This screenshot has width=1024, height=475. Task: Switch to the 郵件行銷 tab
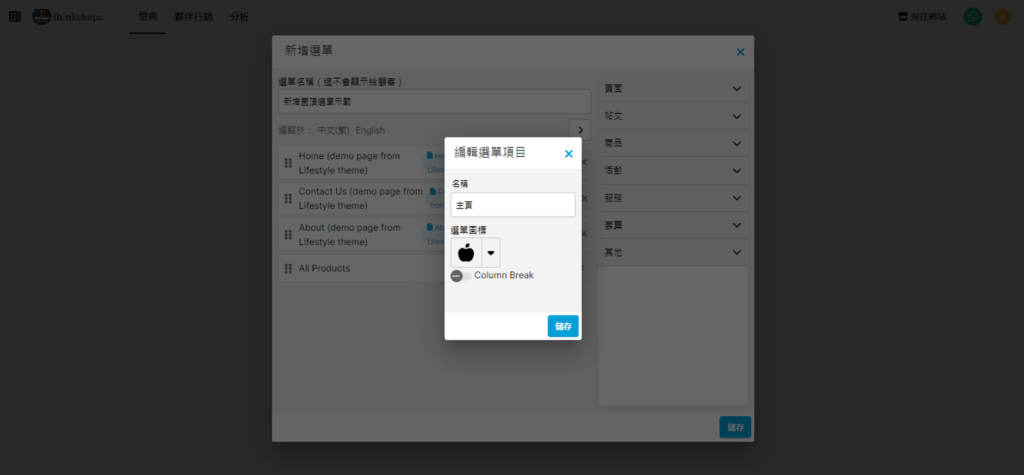pos(193,17)
